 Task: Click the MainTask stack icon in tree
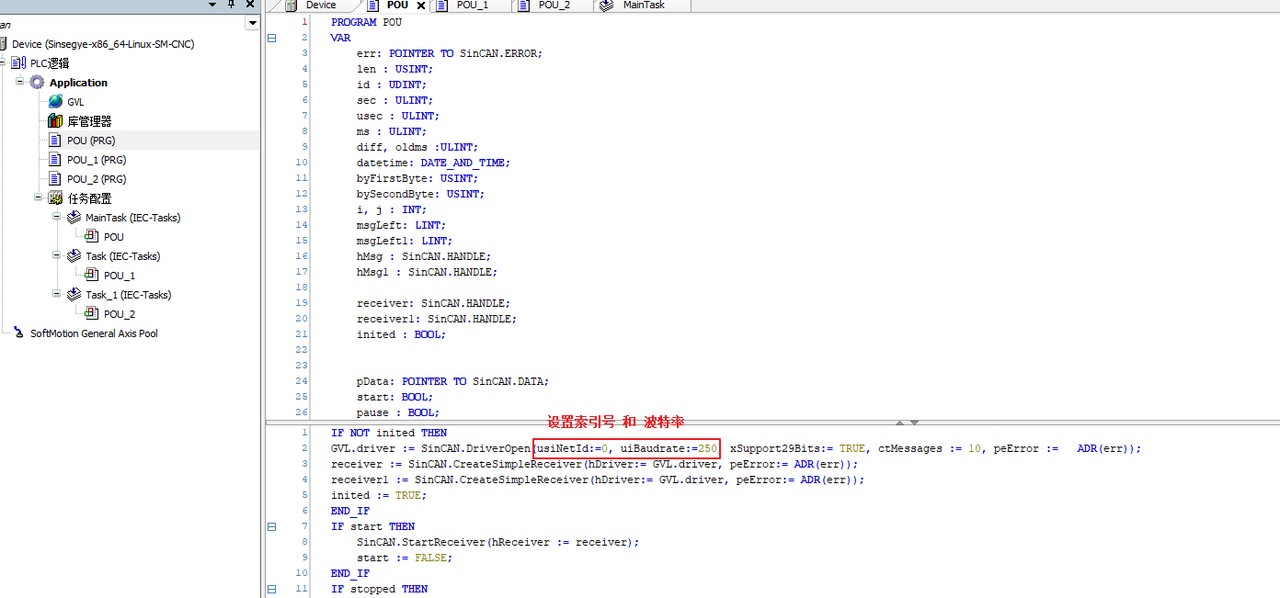click(74, 218)
